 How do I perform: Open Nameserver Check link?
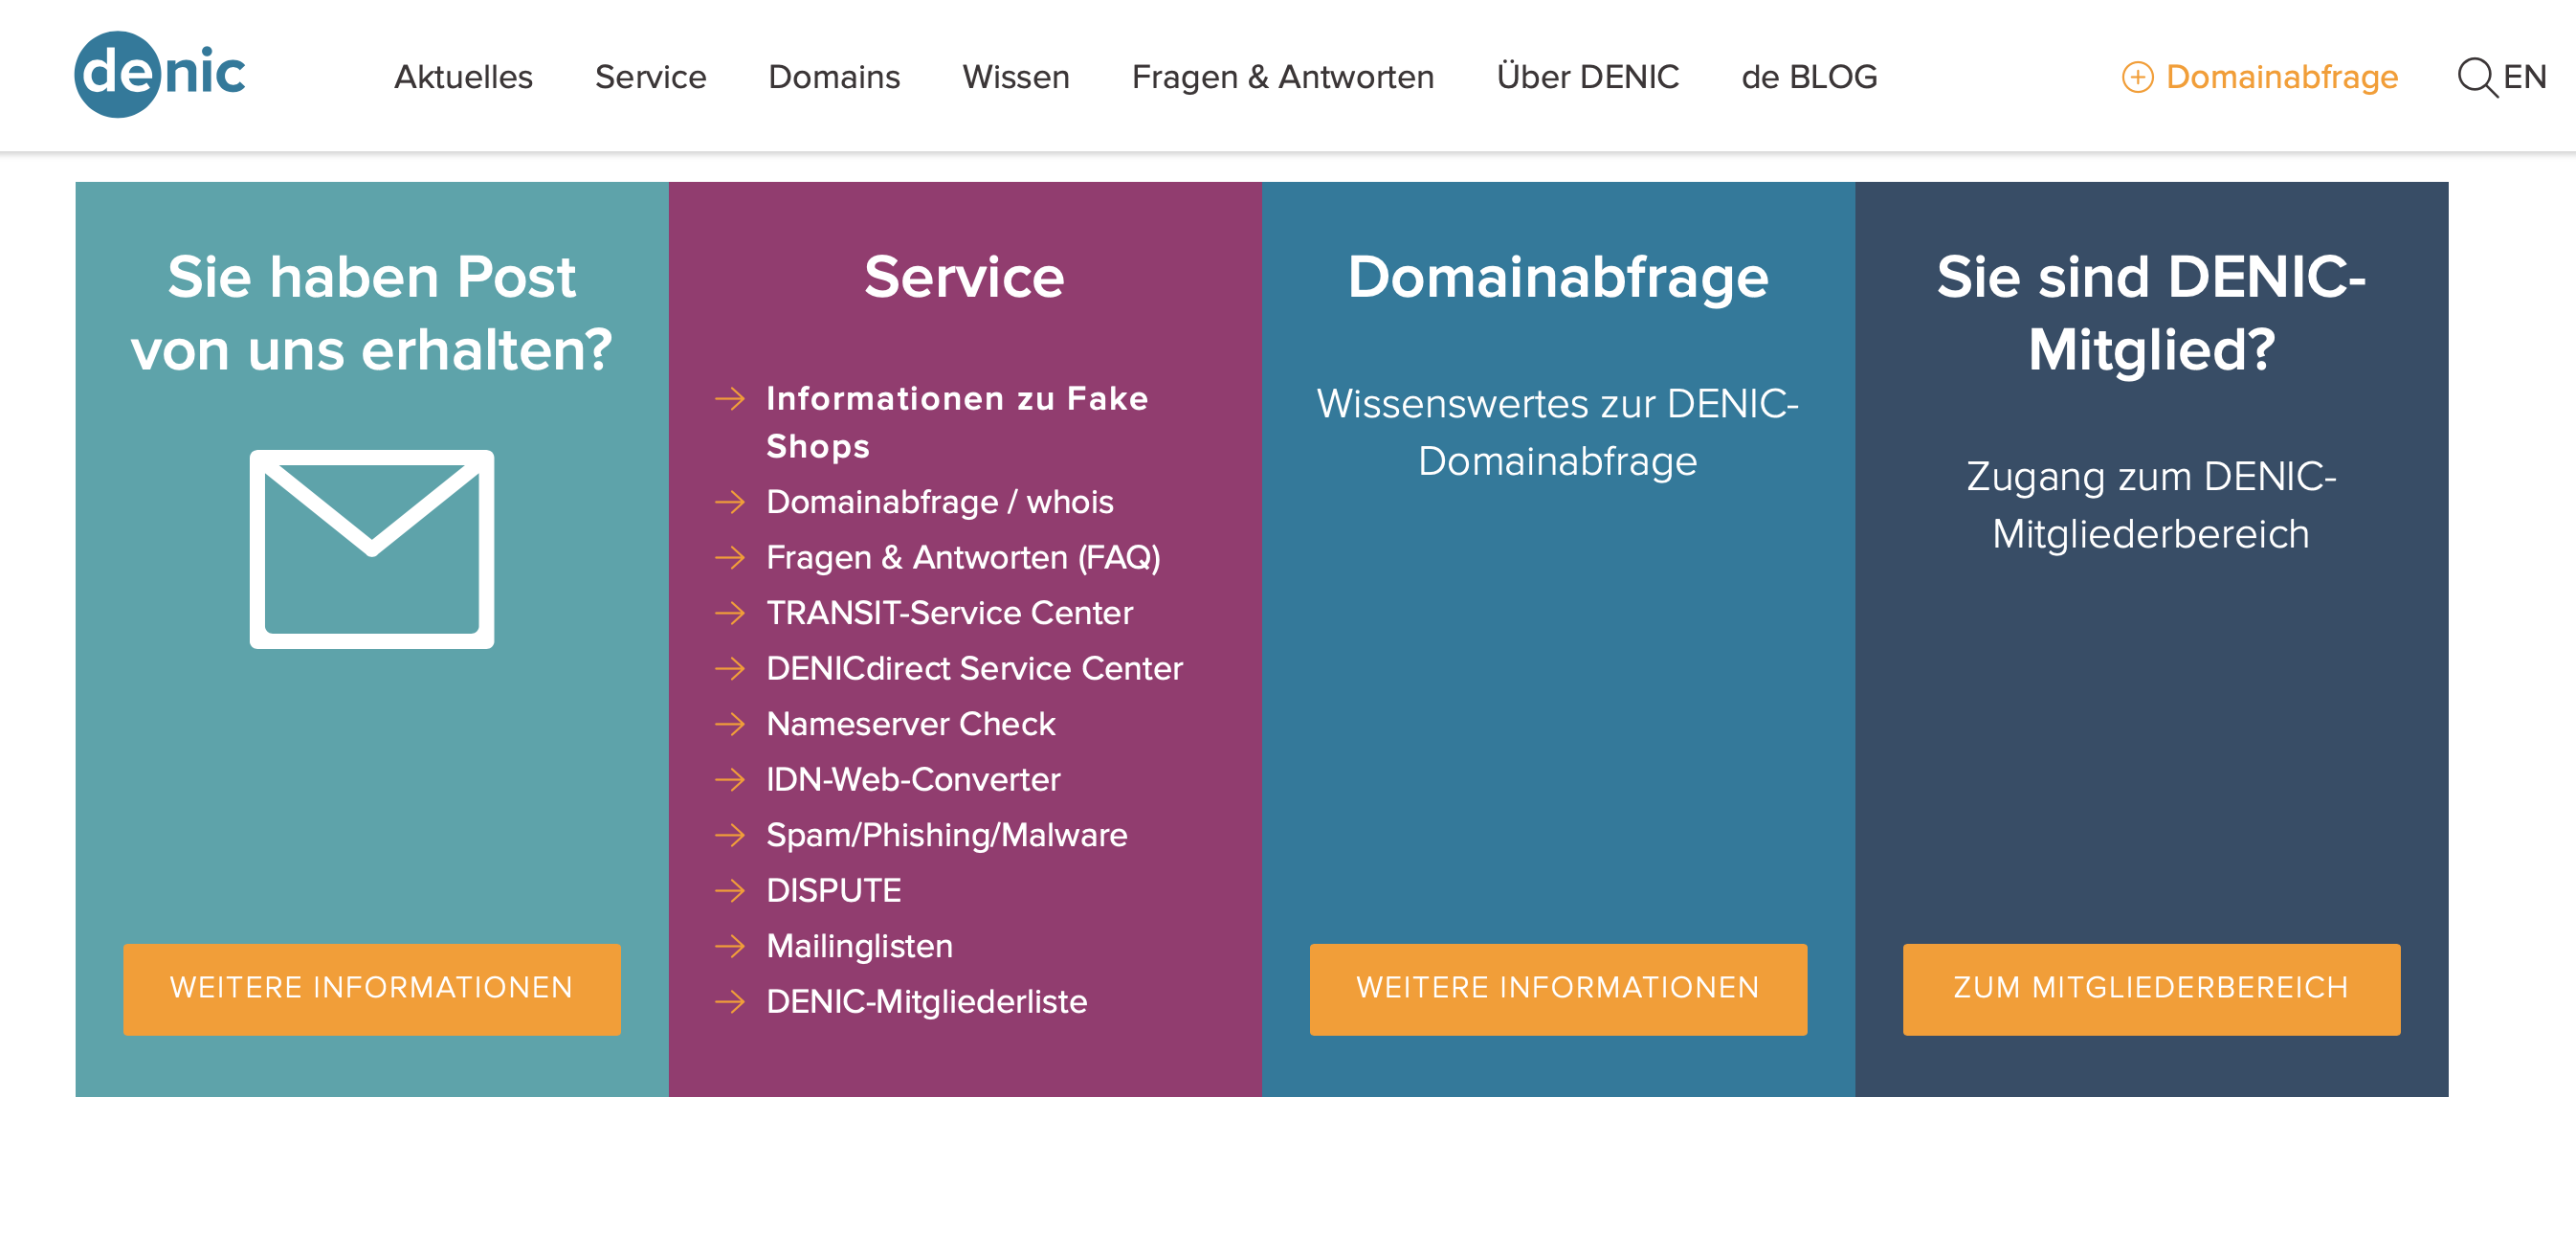tap(910, 724)
